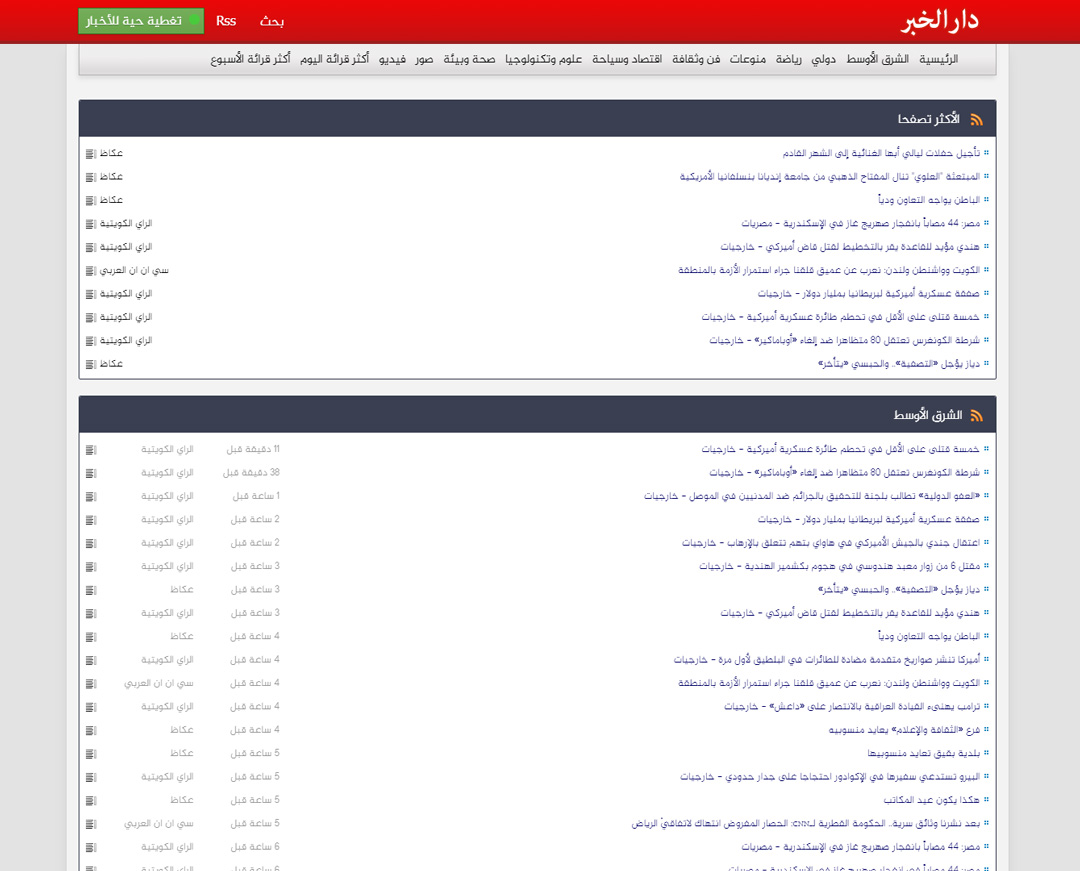Open details icon for 'تأجيل حفلات ليالي أبها' row
Viewport: 1080px width, 871px height.
[89, 153]
